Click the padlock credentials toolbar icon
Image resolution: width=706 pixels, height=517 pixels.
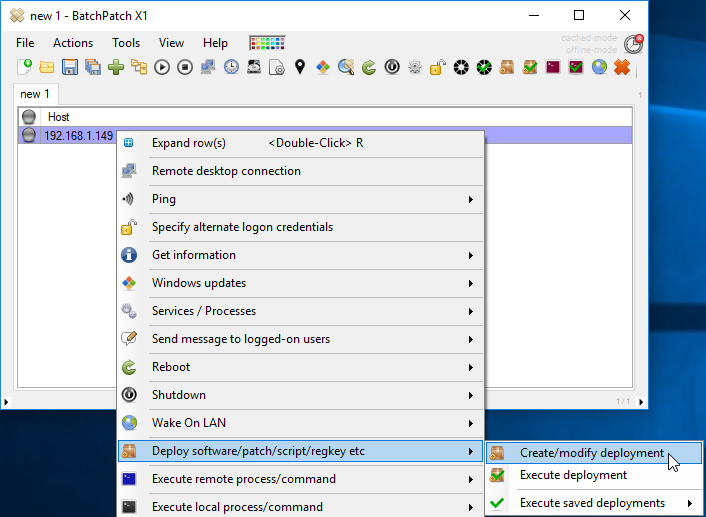(x=438, y=67)
